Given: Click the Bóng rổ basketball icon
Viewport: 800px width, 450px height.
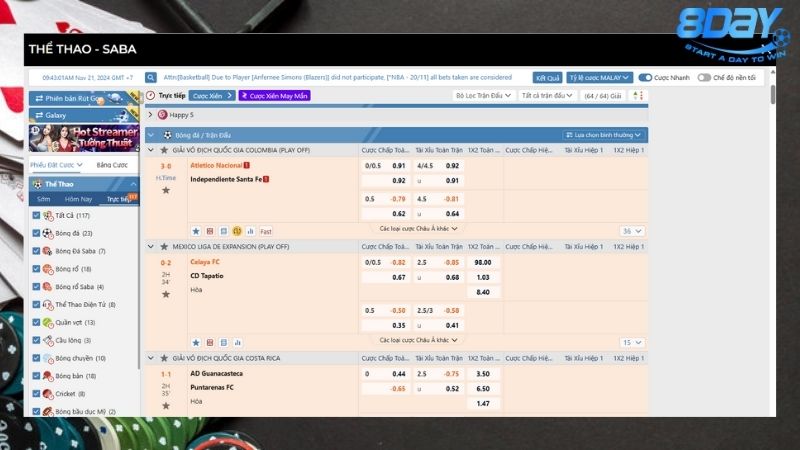Looking at the screenshot, I should tap(48, 269).
